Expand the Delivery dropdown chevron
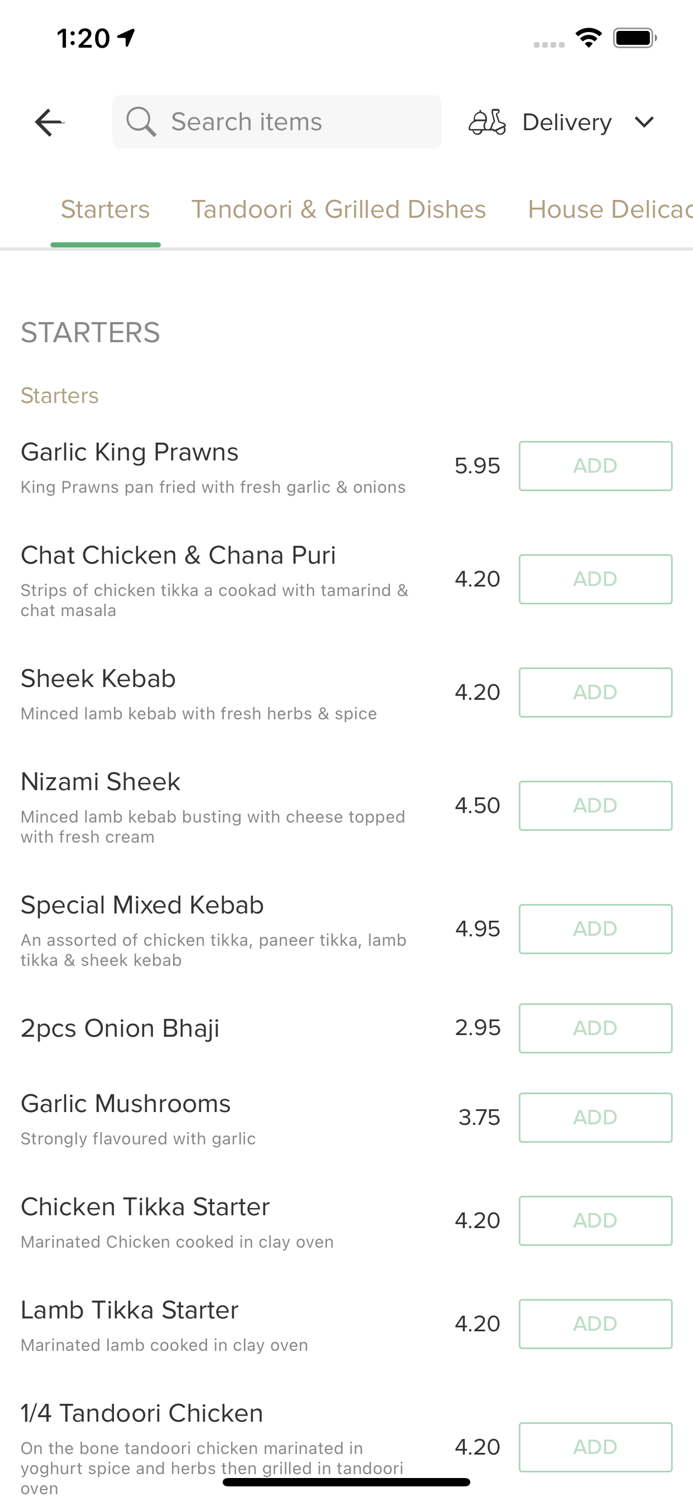This screenshot has width=693, height=1500. point(644,122)
